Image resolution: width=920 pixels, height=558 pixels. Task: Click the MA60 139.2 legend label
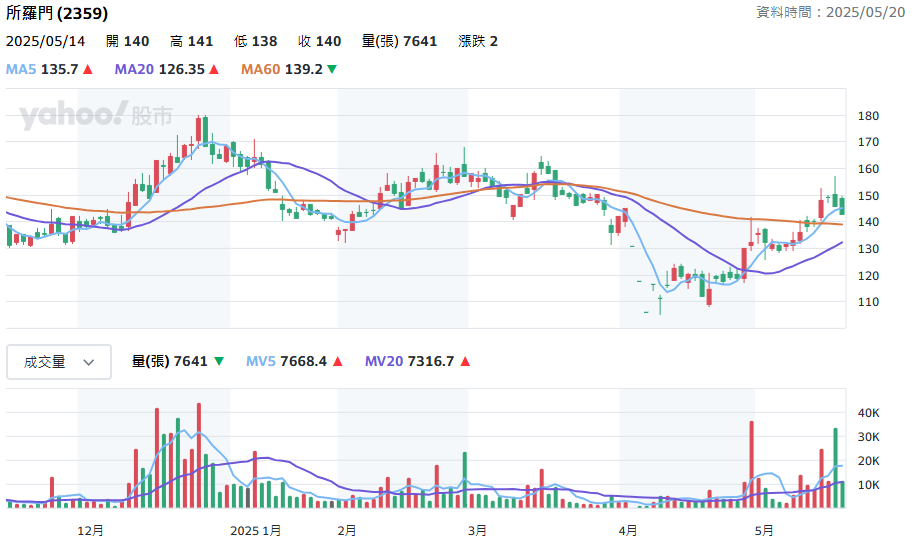click(282, 69)
